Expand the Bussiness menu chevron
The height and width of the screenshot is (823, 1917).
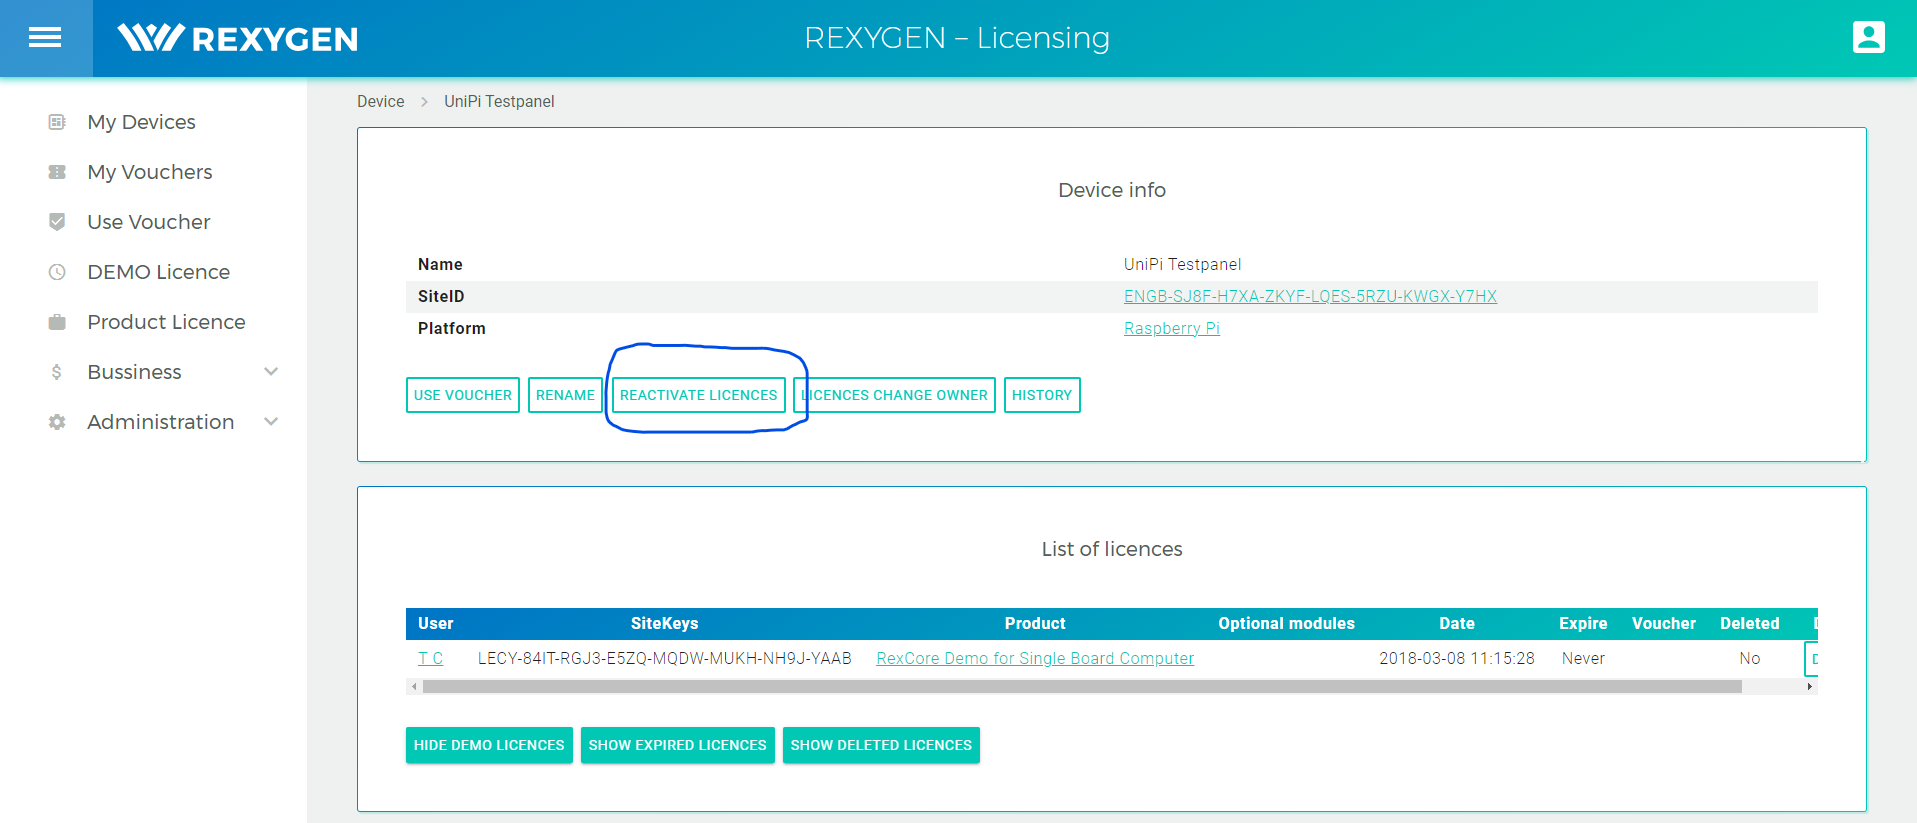point(271,372)
